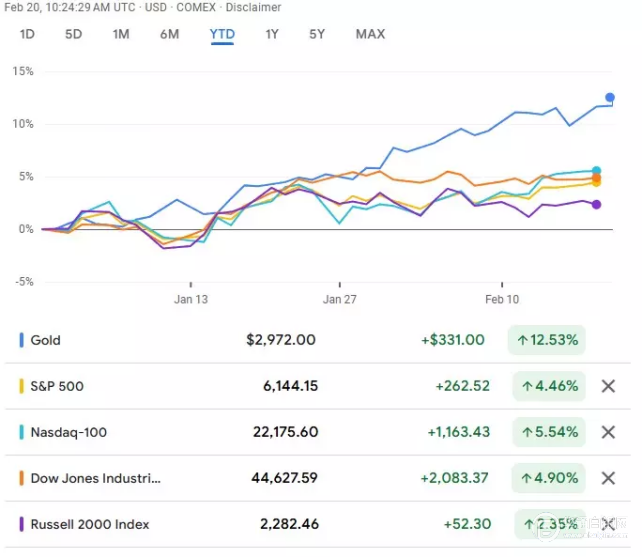This screenshot has height=557, width=643.
Task: Click the 4.90% gain badge
Action: point(549,478)
